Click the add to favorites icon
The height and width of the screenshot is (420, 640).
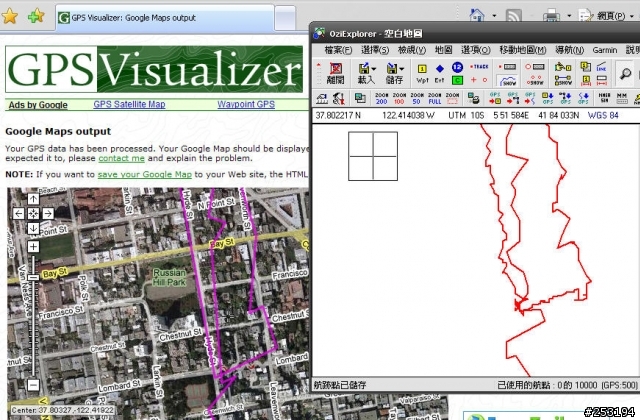[36, 16]
